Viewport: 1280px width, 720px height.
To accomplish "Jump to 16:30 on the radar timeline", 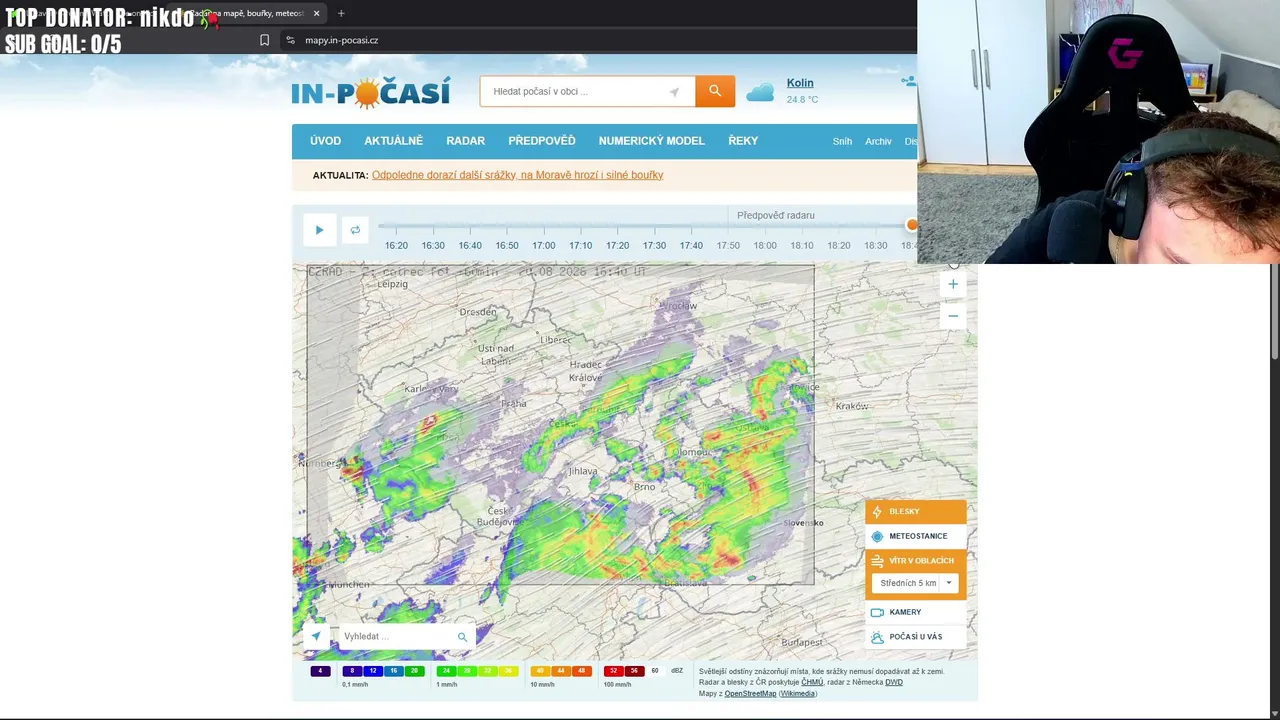I will tap(433, 245).
